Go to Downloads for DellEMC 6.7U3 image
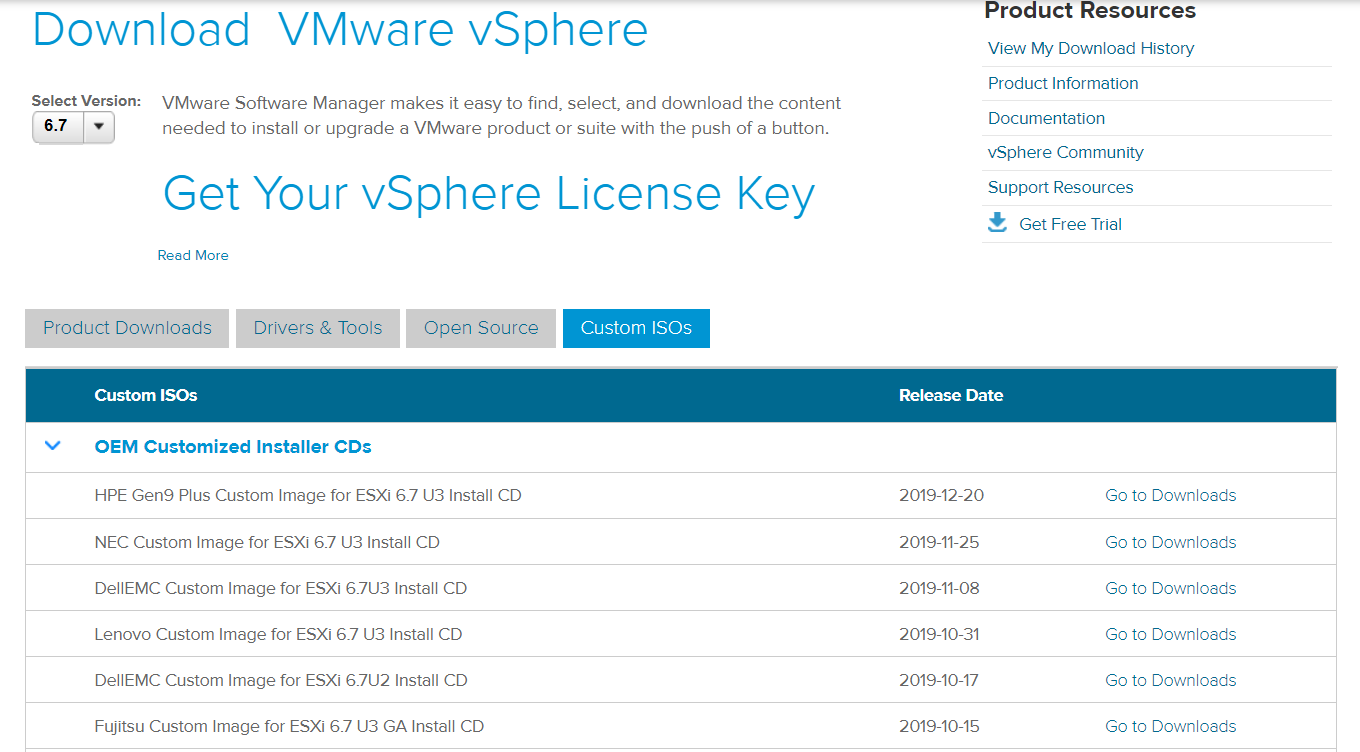This screenshot has height=752, width=1360. coord(1170,588)
